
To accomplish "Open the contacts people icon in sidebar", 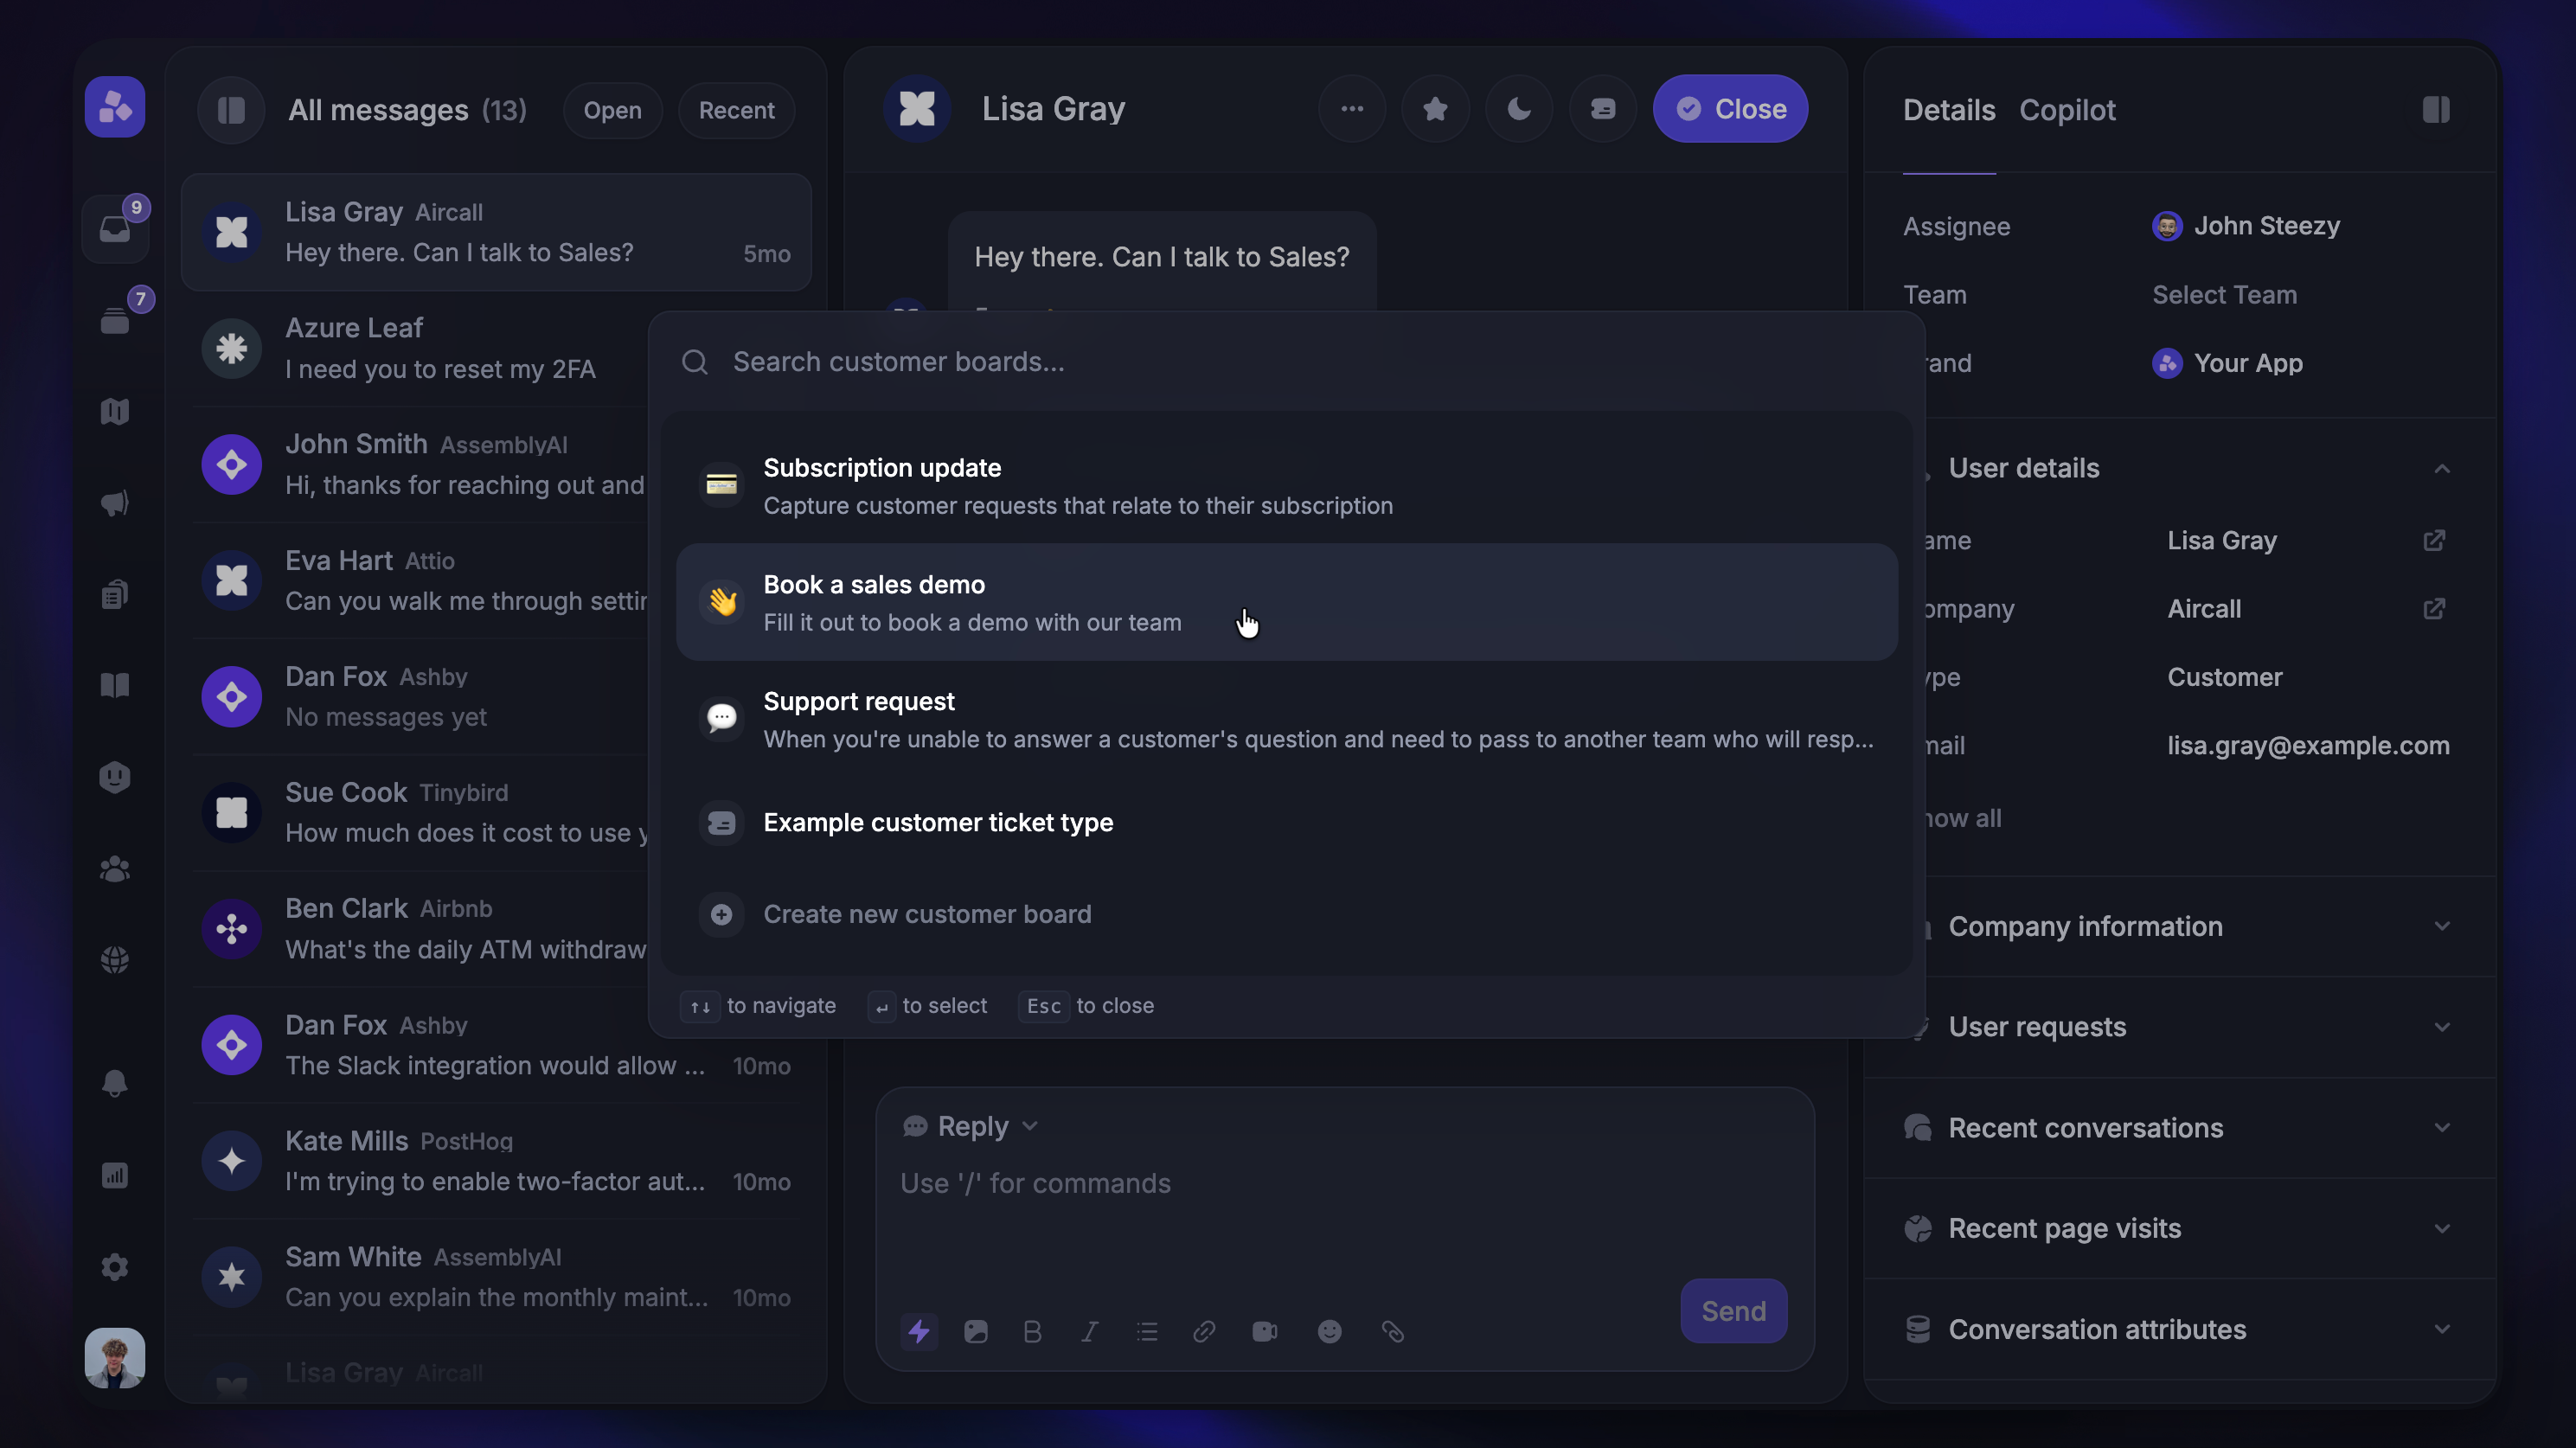I will [x=115, y=869].
